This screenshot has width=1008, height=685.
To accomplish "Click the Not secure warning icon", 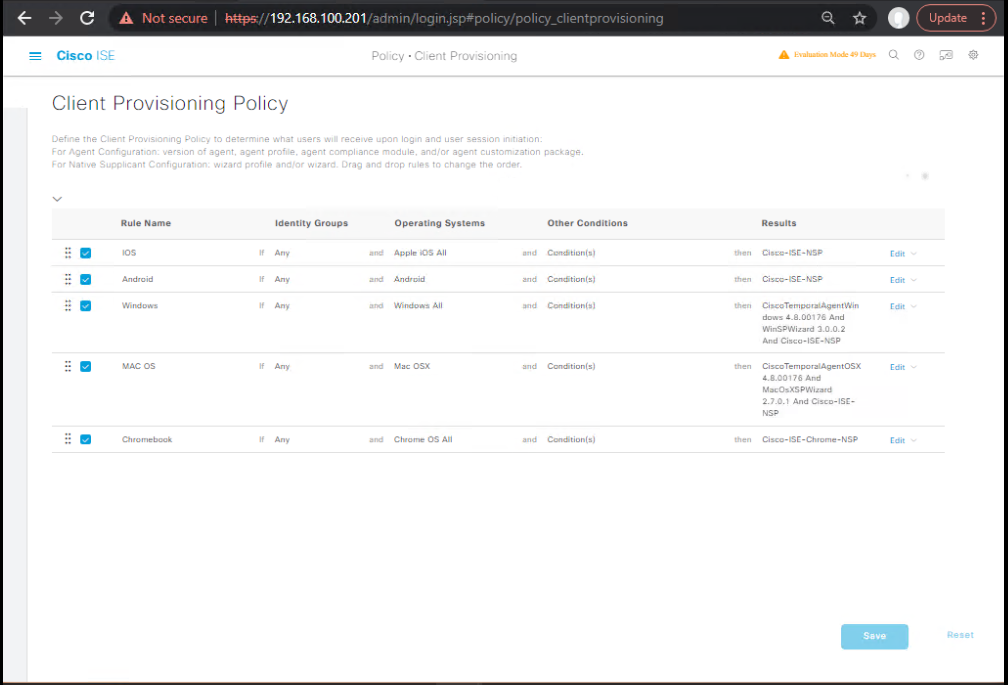I will pos(127,18).
